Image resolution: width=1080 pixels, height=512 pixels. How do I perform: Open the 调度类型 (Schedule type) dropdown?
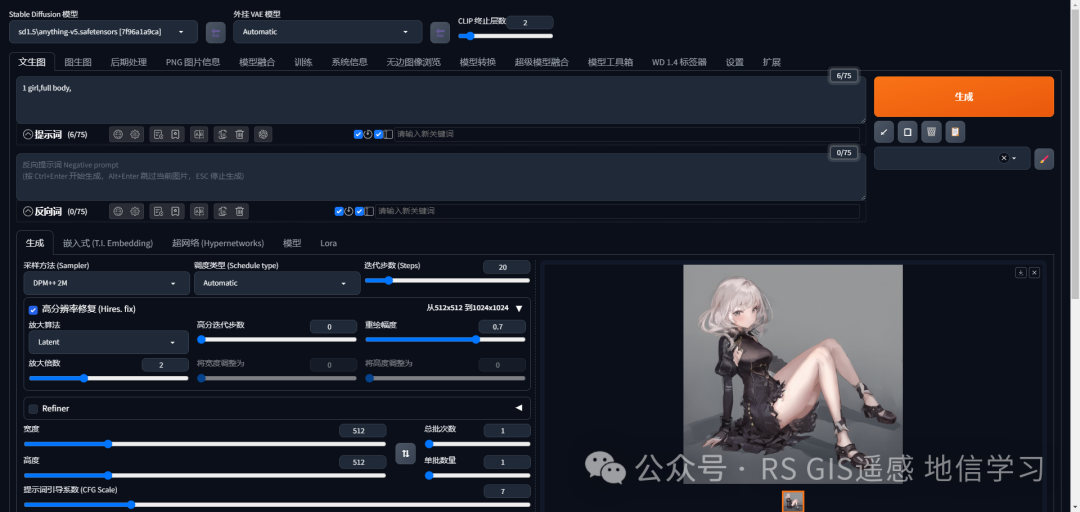(277, 283)
